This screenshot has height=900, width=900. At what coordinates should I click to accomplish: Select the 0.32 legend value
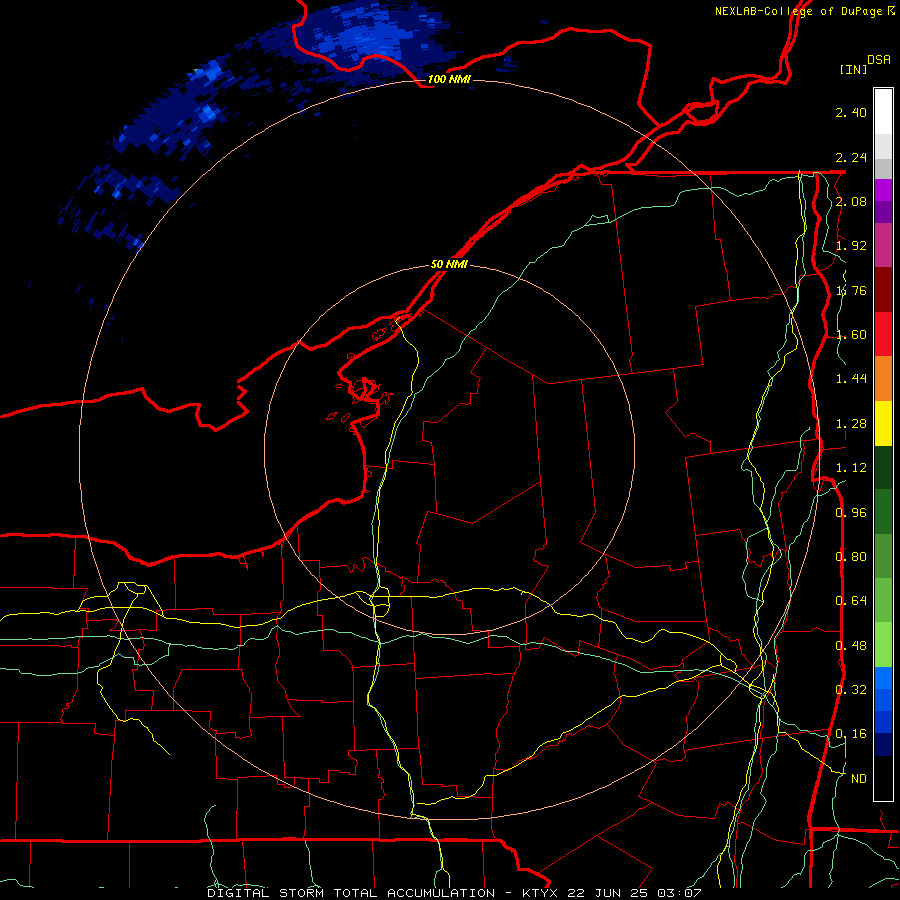pyautogui.click(x=851, y=690)
